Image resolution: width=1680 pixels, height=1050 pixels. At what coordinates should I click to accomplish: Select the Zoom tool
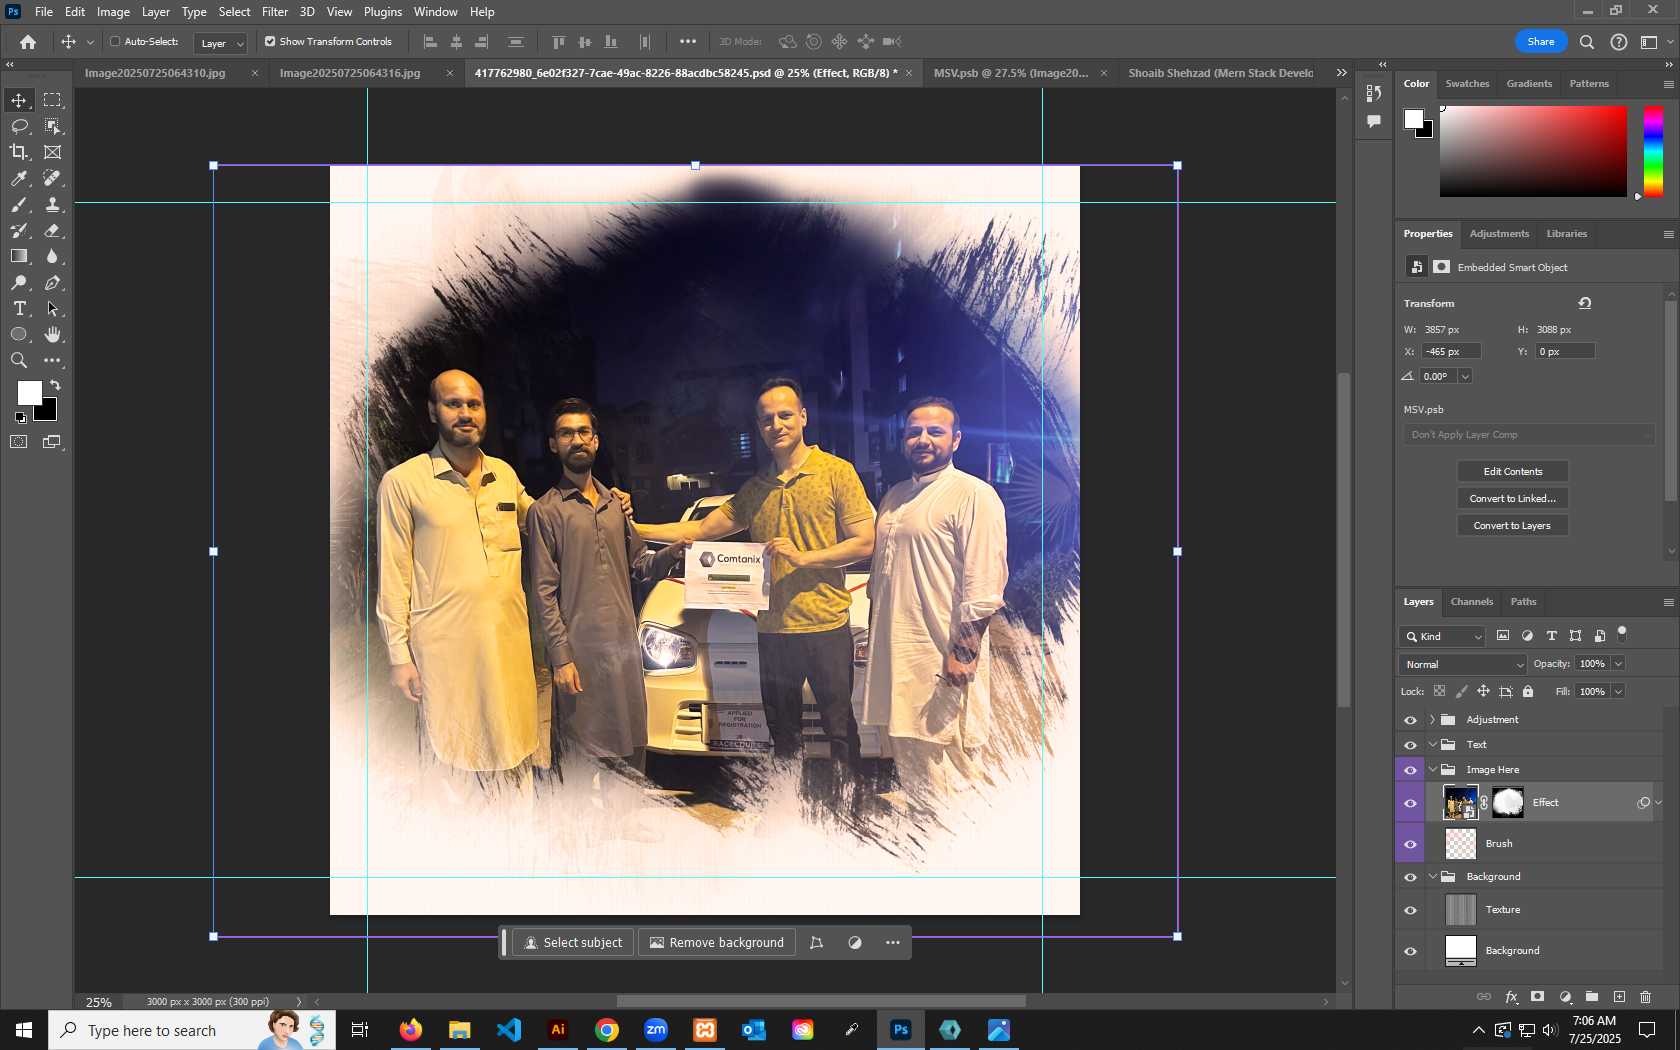[x=19, y=361]
